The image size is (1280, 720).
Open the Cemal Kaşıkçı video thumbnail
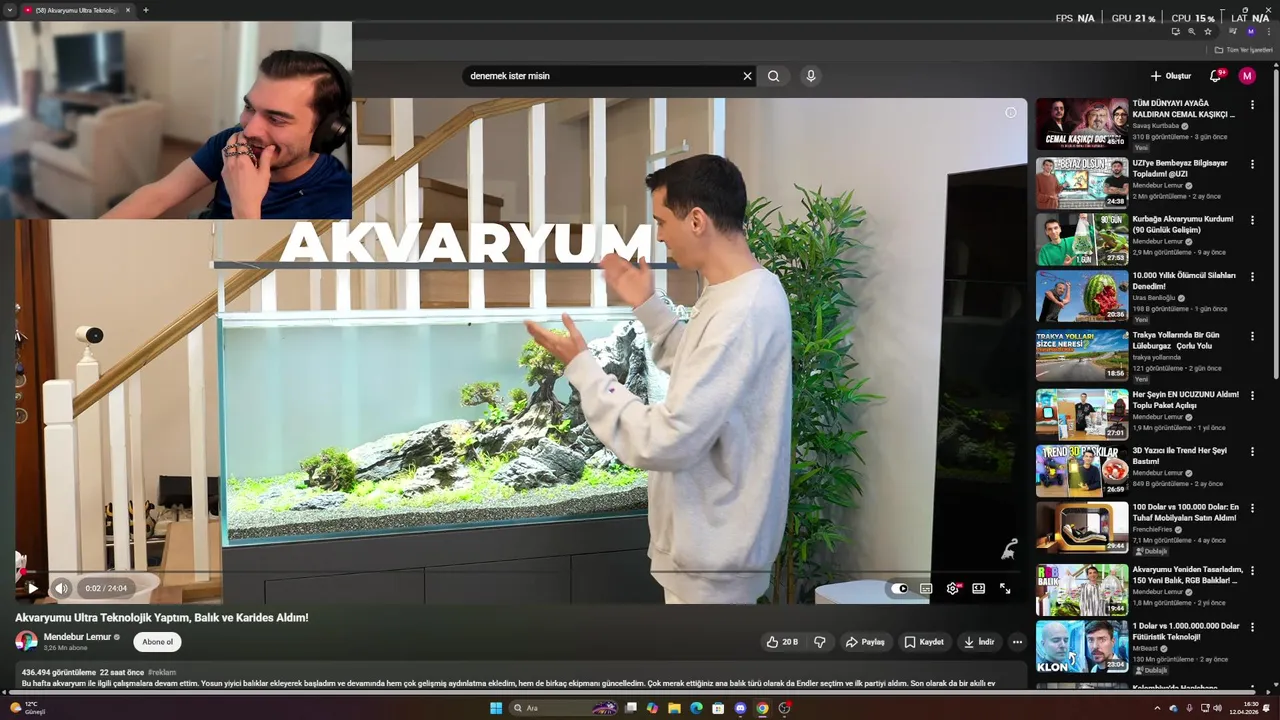click(1082, 123)
